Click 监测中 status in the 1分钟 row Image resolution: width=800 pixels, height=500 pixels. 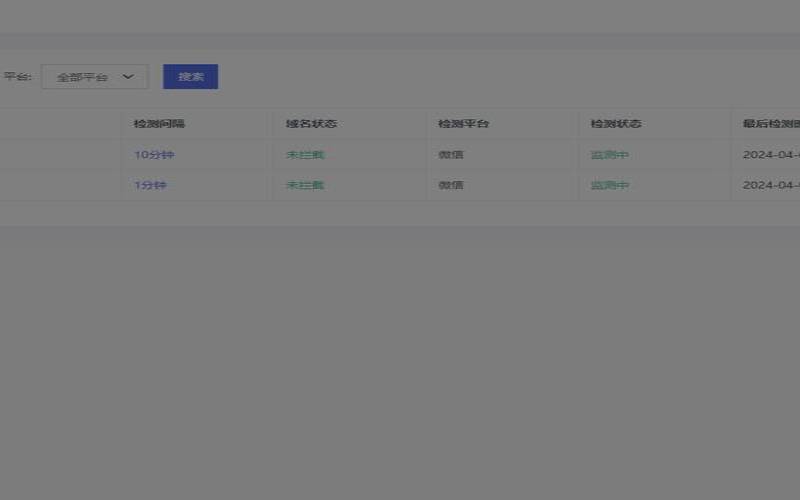click(x=609, y=185)
